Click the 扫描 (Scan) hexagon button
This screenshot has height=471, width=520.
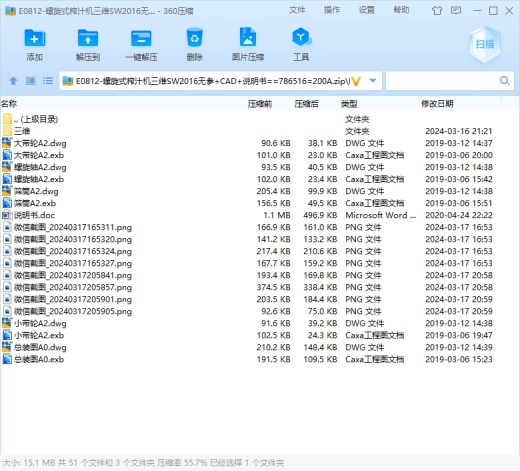point(485,44)
